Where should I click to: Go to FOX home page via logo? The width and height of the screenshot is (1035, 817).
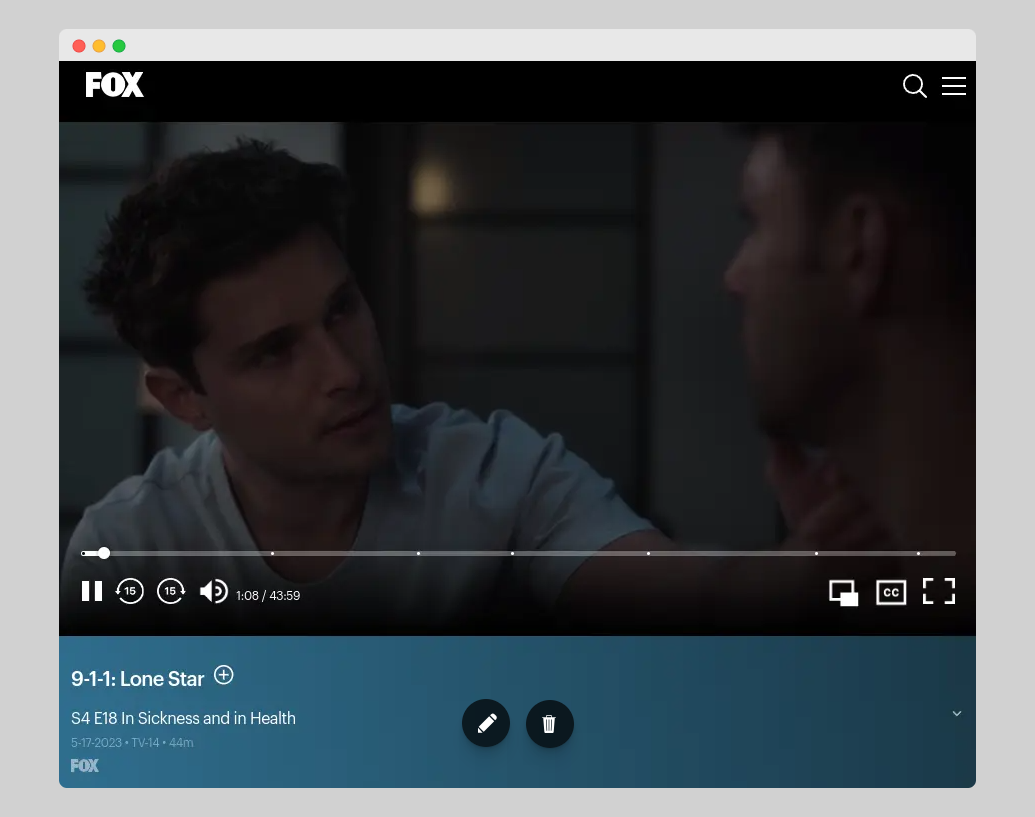click(114, 85)
